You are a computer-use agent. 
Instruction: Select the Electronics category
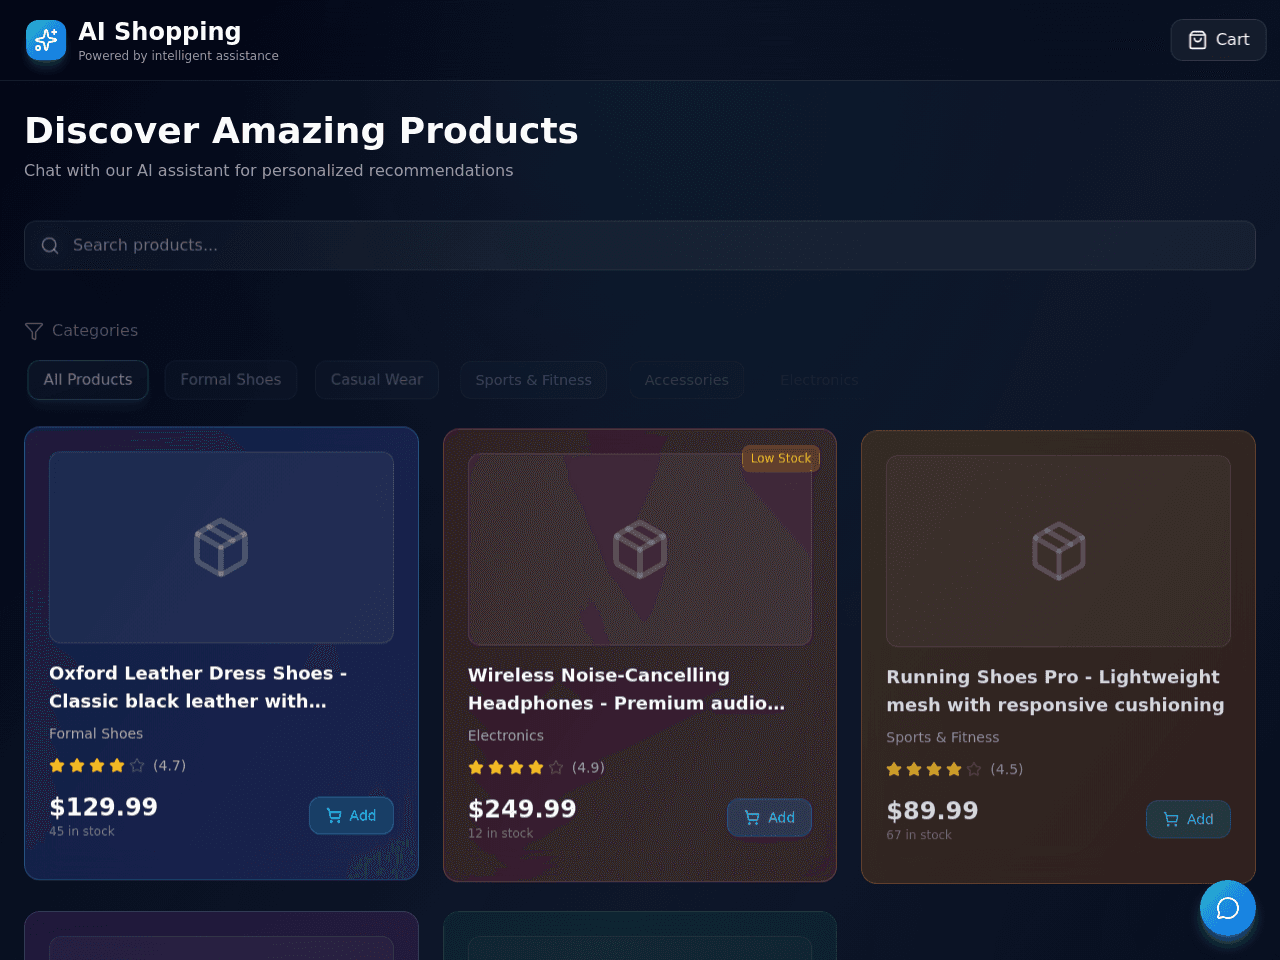tap(819, 380)
